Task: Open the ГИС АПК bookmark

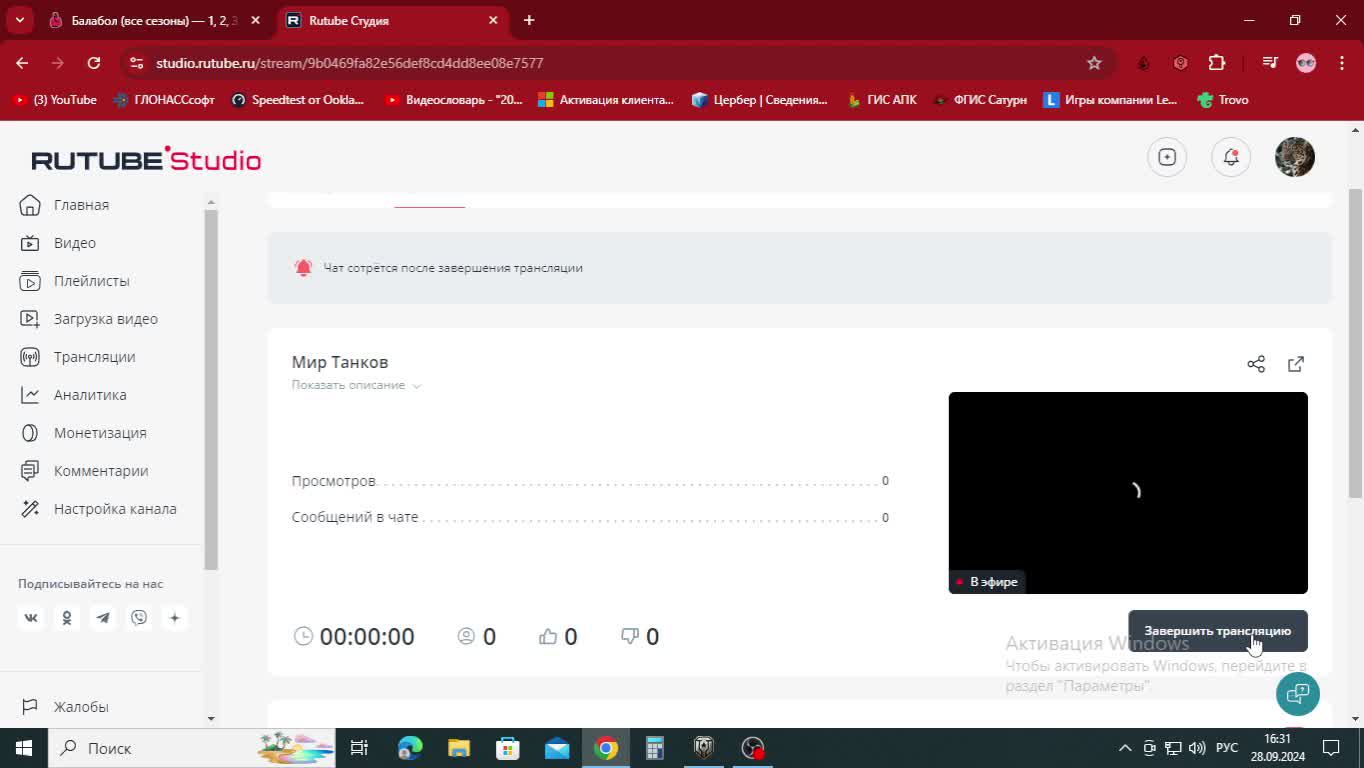Action: coord(881,100)
